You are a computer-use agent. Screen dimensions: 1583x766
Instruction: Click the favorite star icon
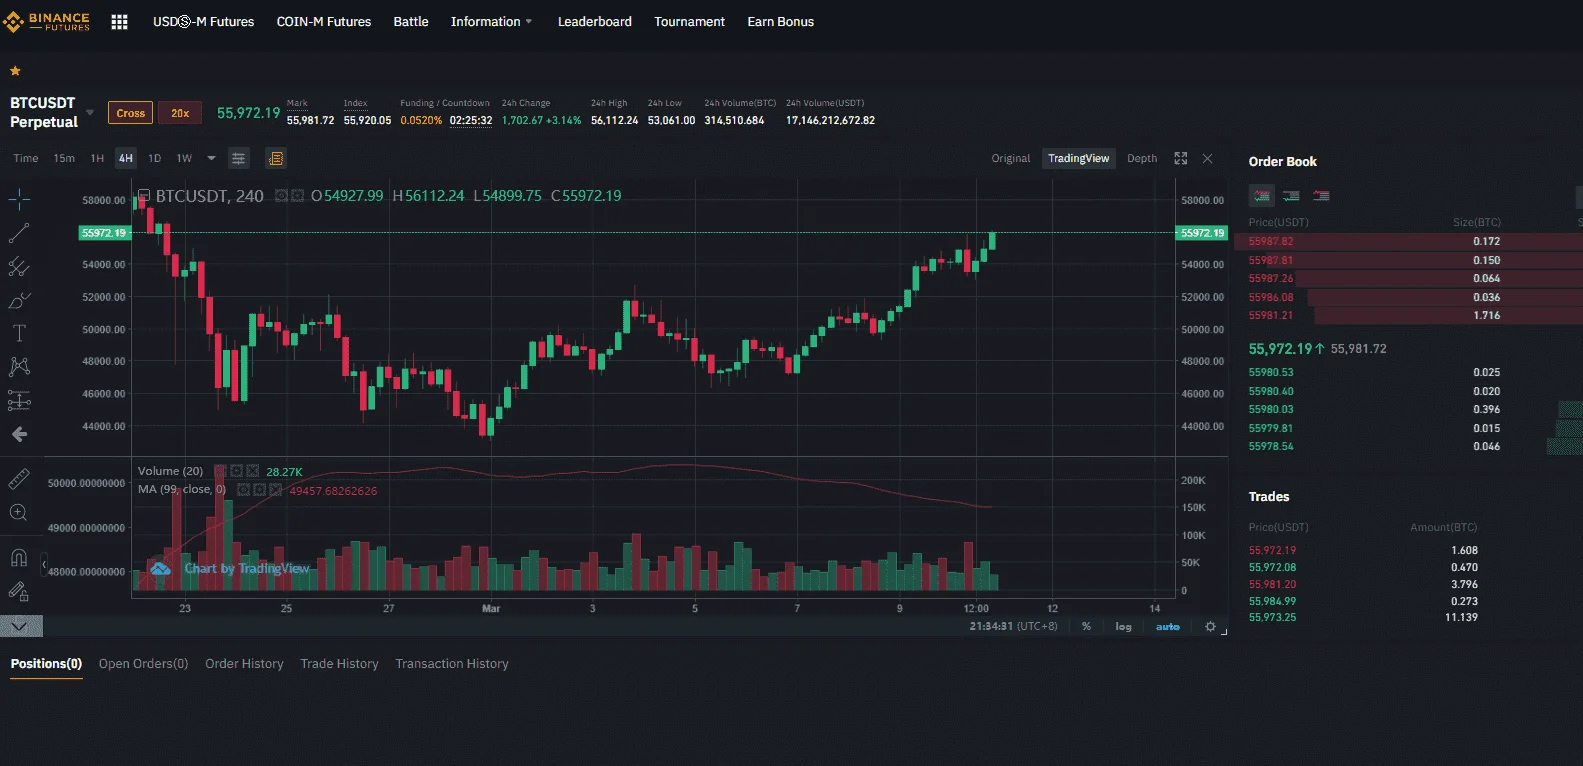[x=15, y=71]
